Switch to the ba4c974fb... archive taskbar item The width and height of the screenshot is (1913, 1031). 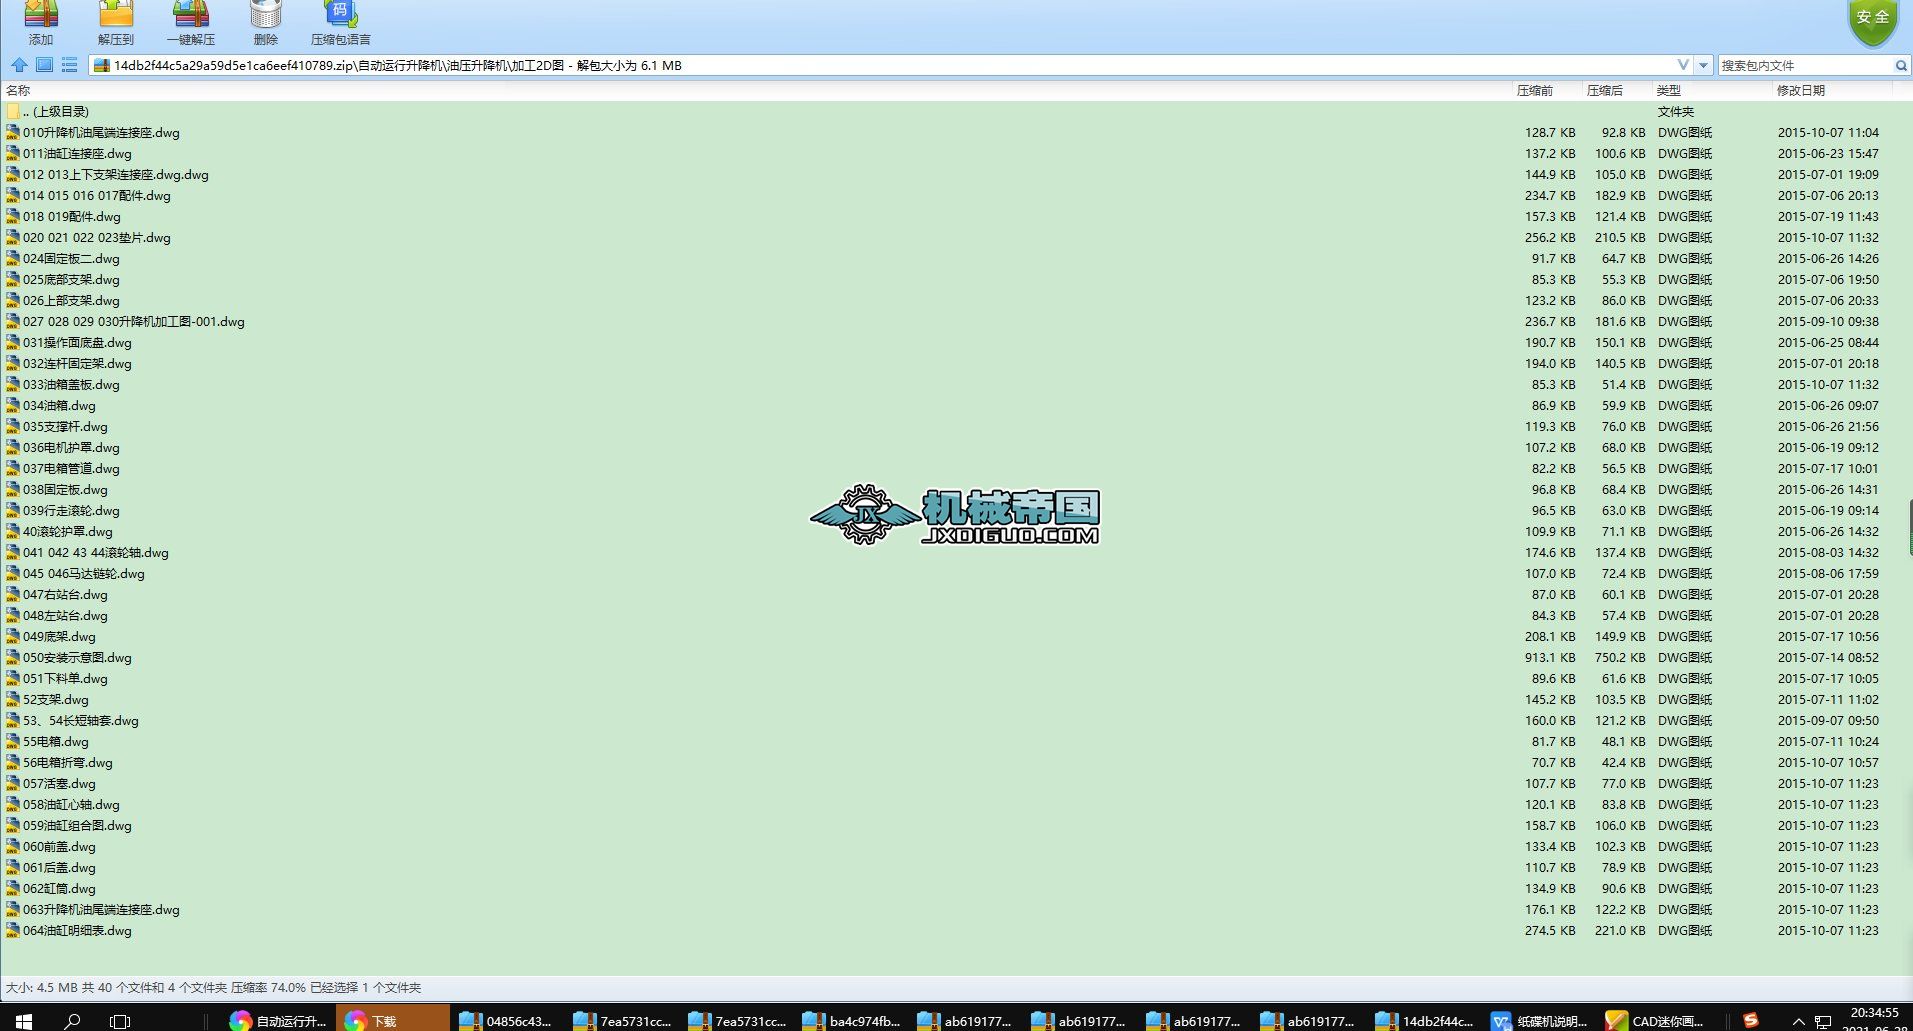[850, 1021]
